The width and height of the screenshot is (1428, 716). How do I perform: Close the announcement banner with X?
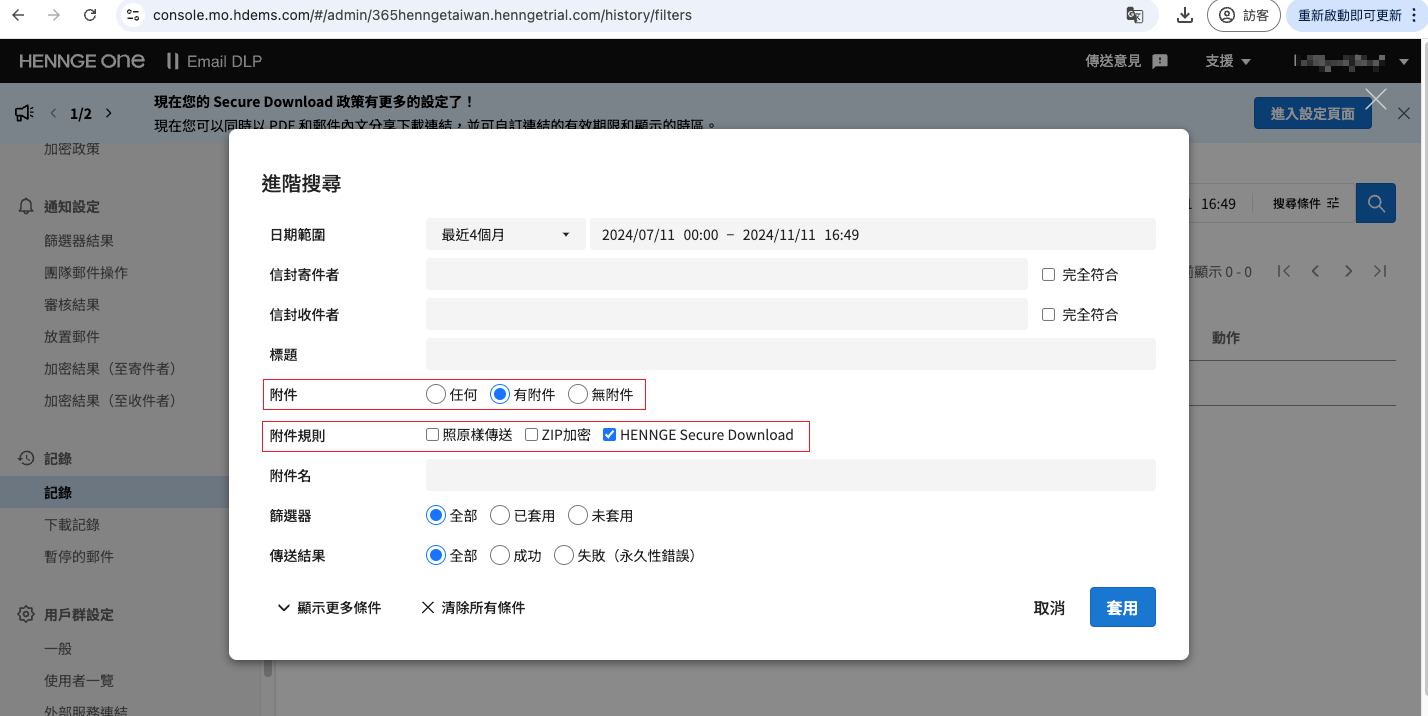tap(1404, 113)
